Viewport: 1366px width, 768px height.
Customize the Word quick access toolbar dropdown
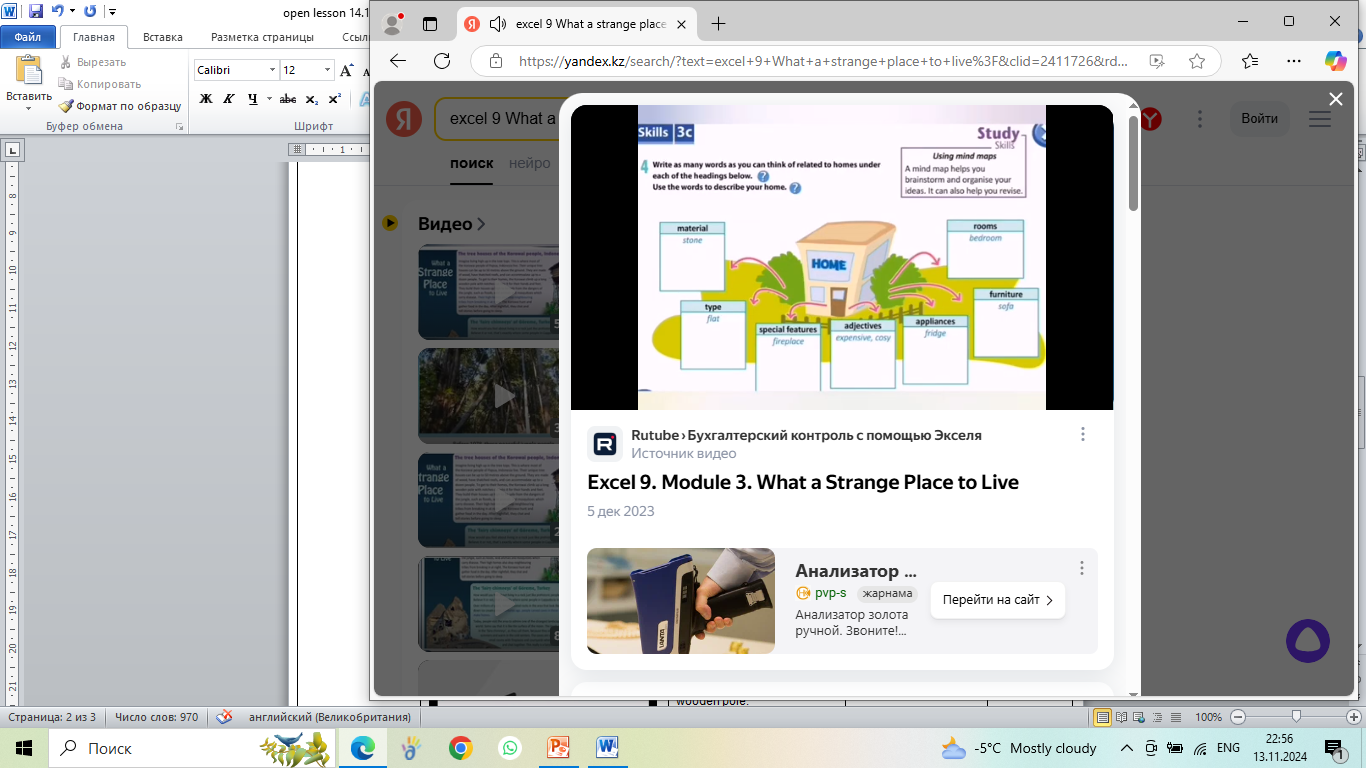pos(110,12)
